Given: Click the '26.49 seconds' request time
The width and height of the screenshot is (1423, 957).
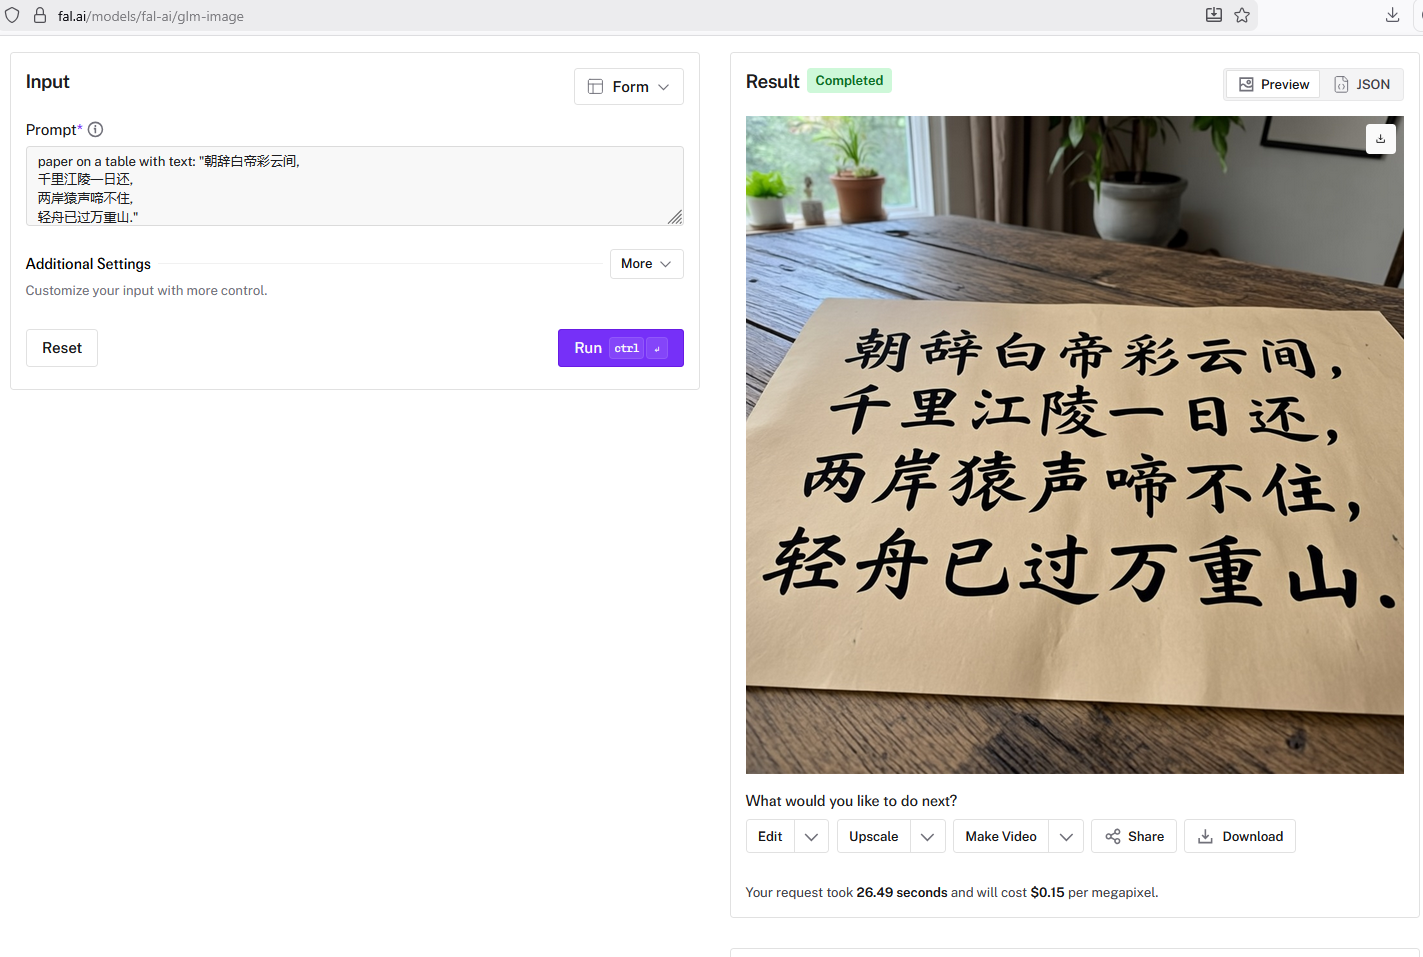Looking at the screenshot, I should [x=902, y=893].
